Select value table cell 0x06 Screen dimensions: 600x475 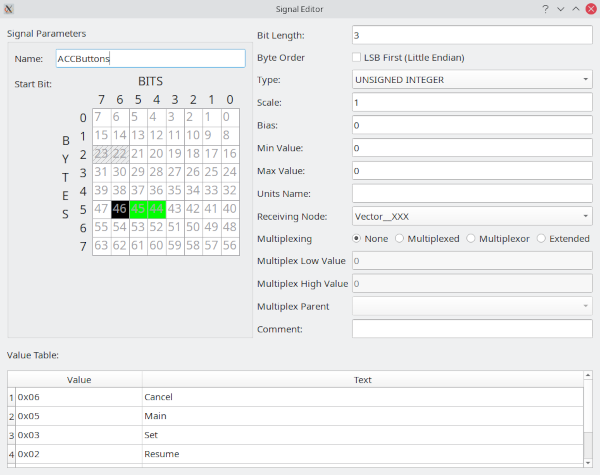[x=79, y=397]
